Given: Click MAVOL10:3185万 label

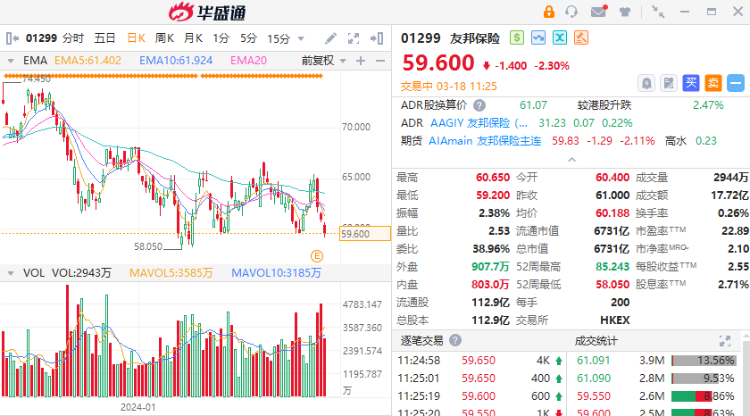Looking at the screenshot, I should (276, 273).
